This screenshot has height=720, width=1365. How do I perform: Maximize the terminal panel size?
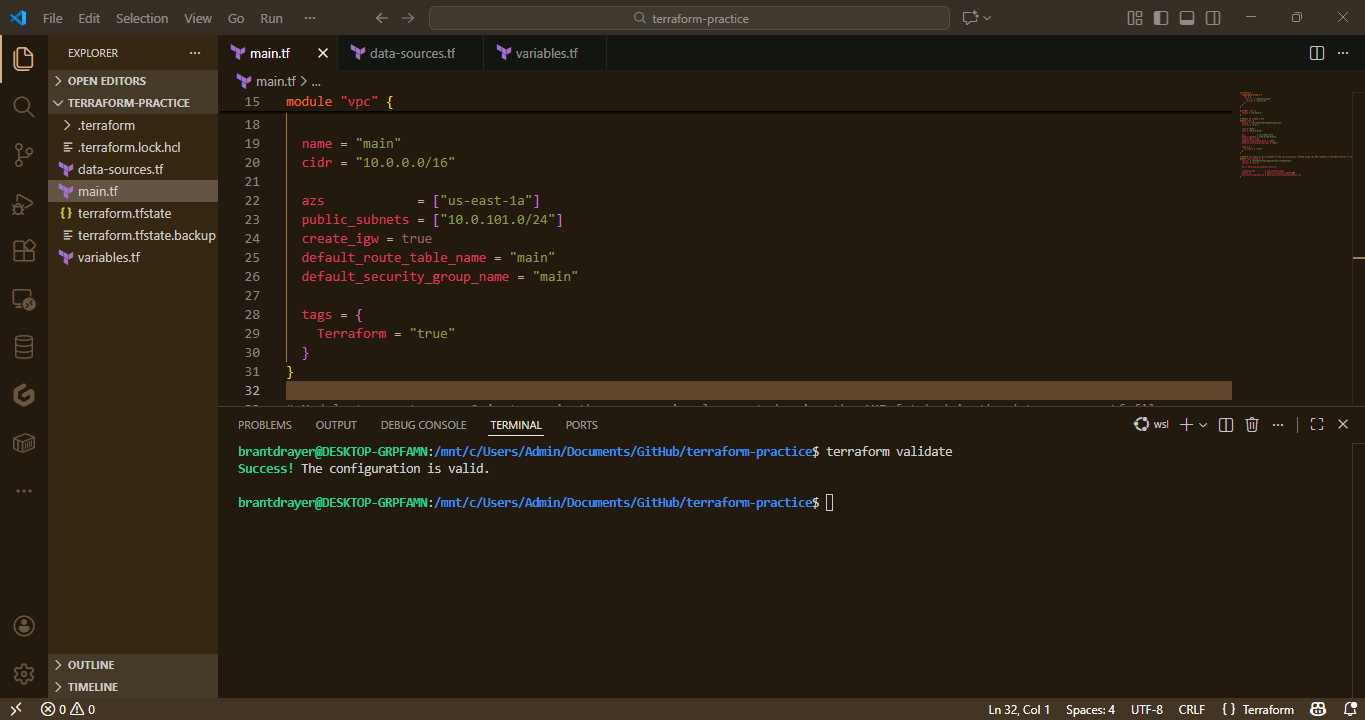coord(1316,424)
